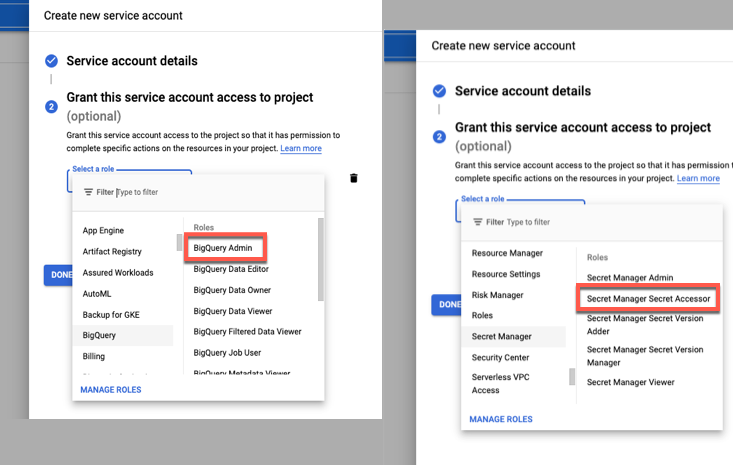Click step 2 circle in left dialog
This screenshot has height=465, width=733.
pyautogui.click(x=51, y=107)
